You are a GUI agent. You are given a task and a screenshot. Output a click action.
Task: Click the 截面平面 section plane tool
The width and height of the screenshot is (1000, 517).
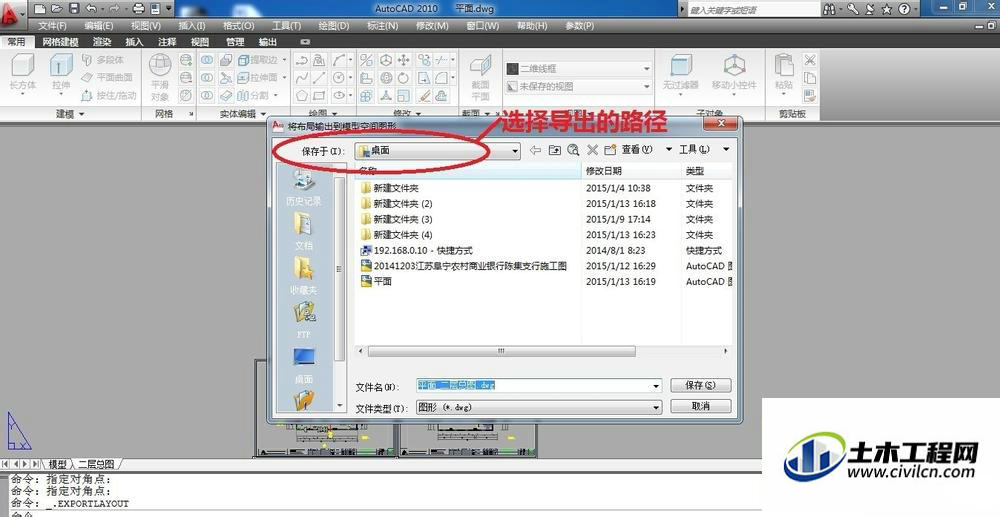480,78
